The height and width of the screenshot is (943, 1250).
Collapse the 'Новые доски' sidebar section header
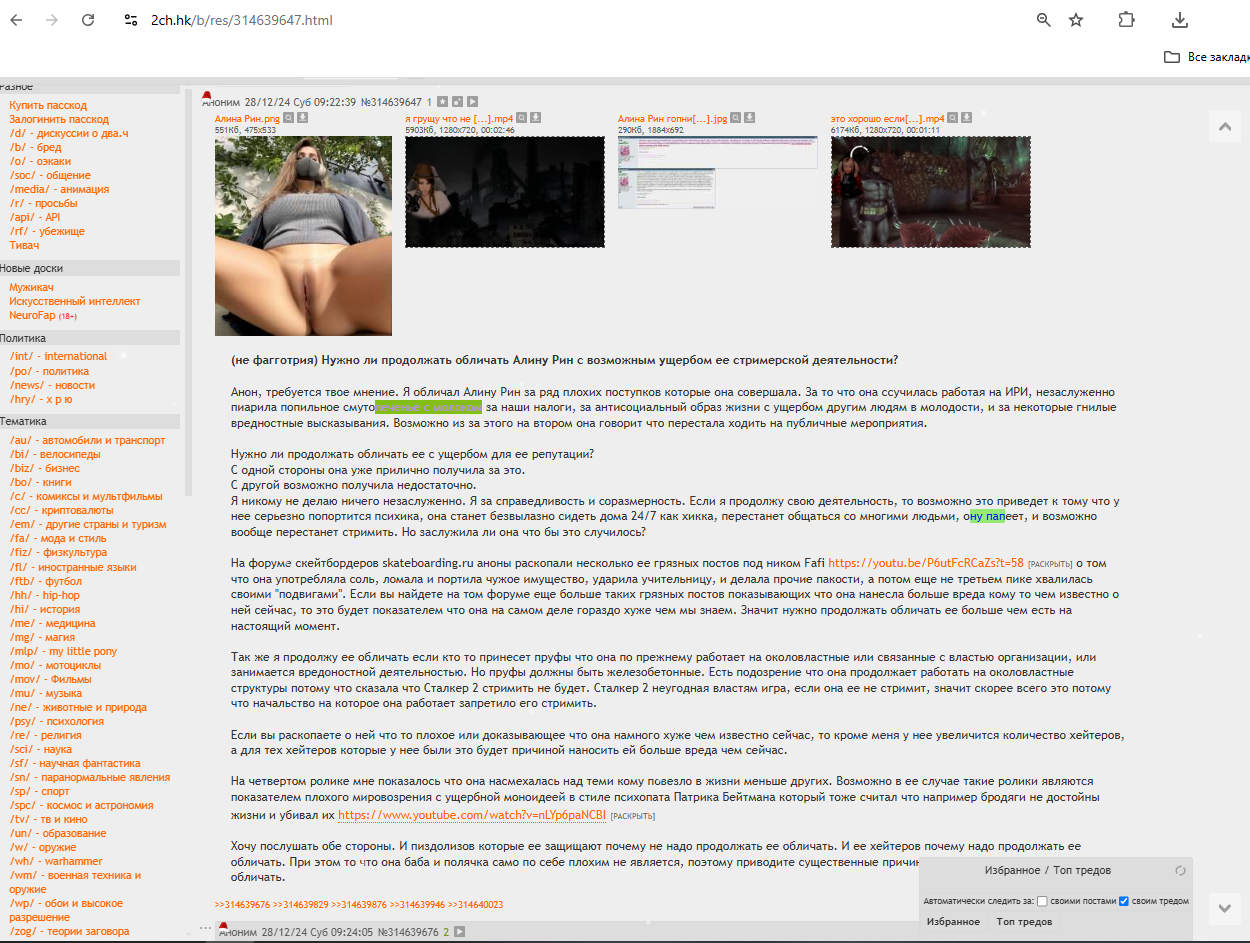pos(90,268)
